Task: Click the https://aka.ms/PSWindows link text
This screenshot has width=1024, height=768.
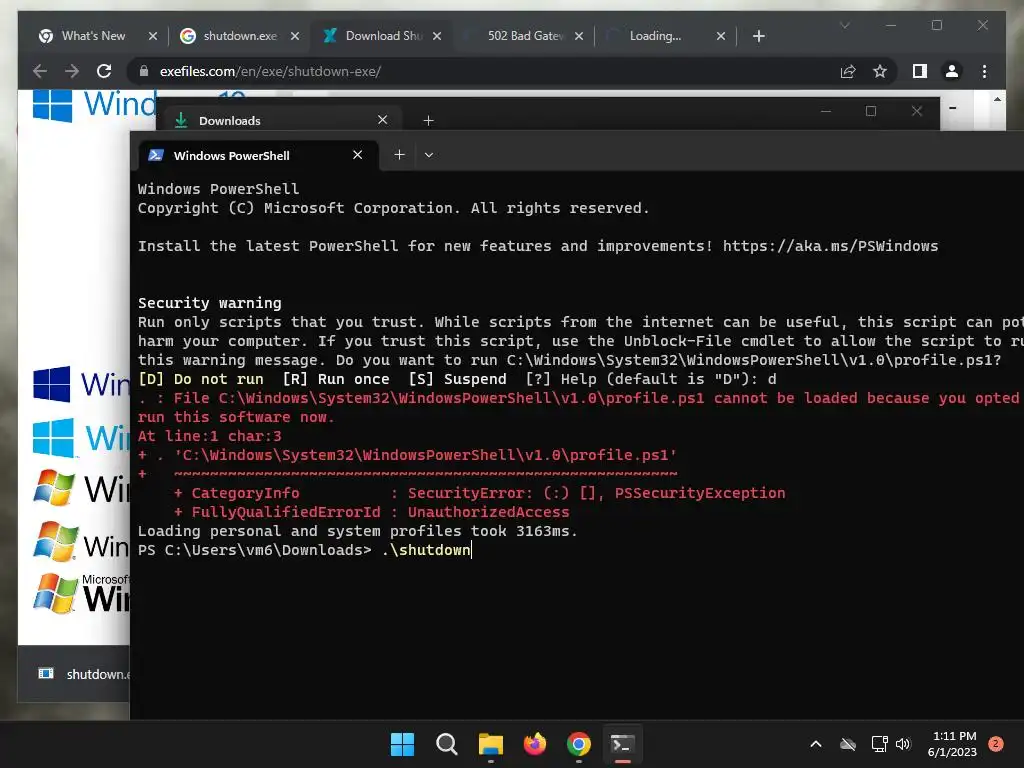Action: [830, 246]
